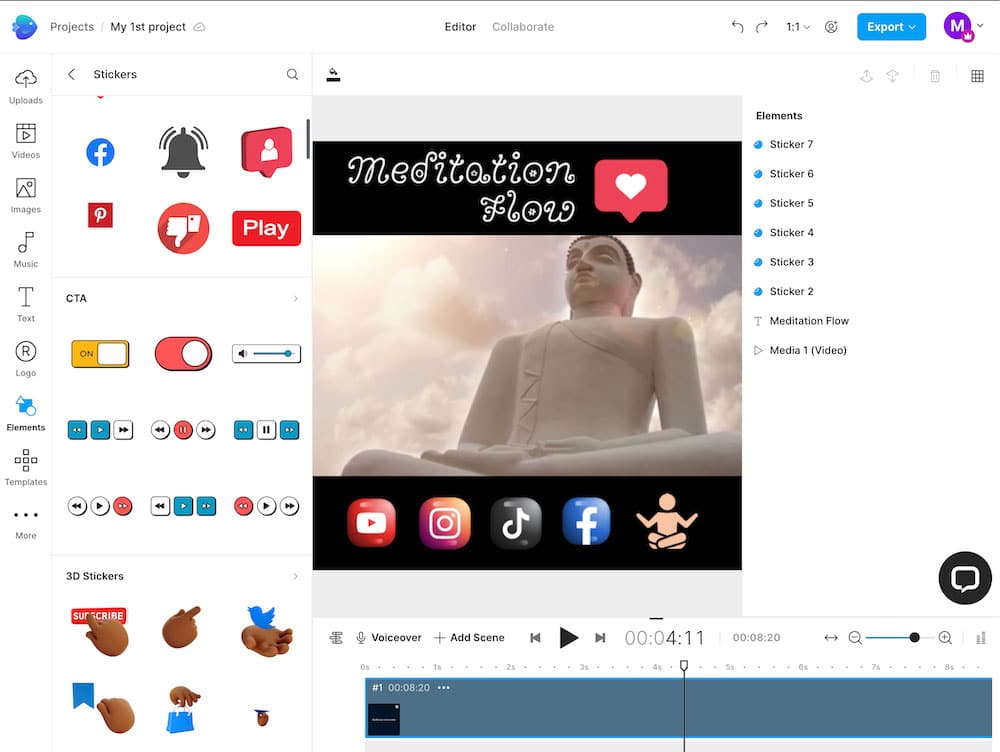Add the red toggle switch sticker
The height and width of the screenshot is (752, 1000).
[x=183, y=353]
